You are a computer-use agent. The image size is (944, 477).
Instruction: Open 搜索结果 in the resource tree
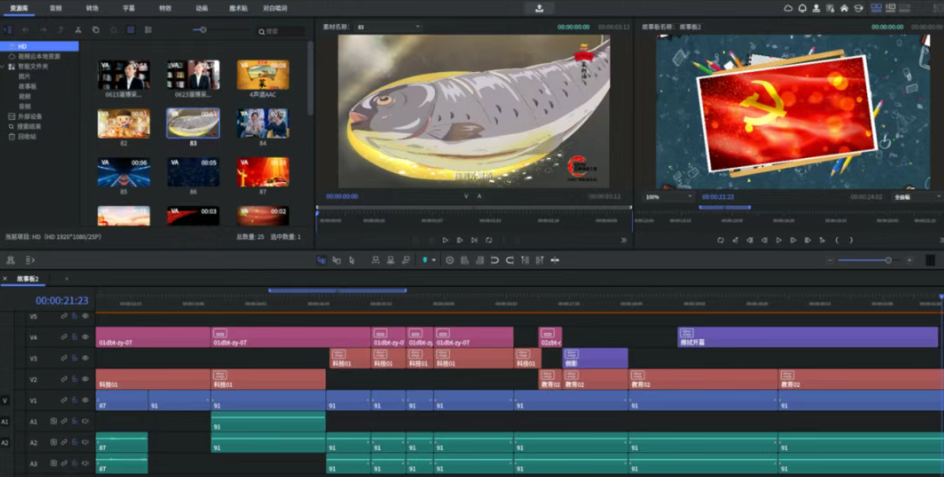(30, 126)
